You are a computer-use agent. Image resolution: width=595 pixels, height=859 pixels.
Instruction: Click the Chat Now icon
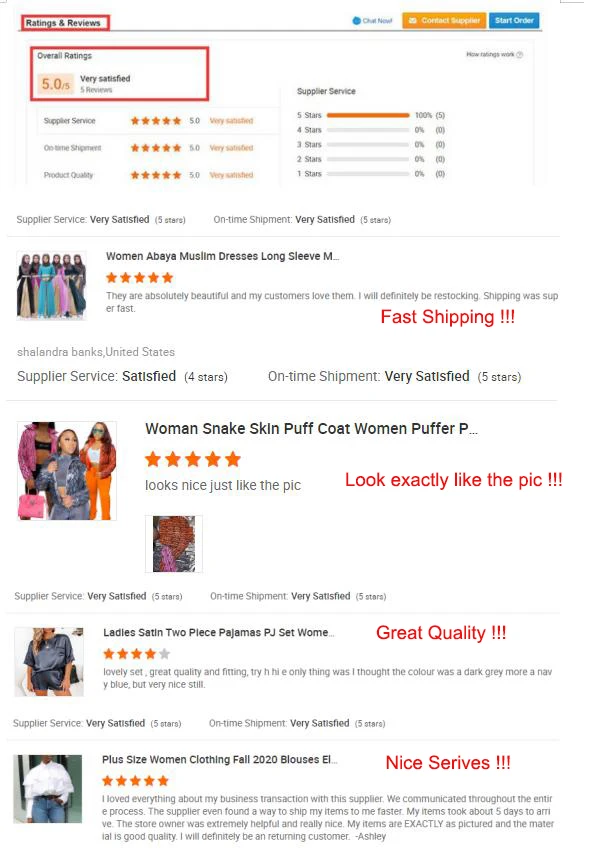[x=357, y=21]
